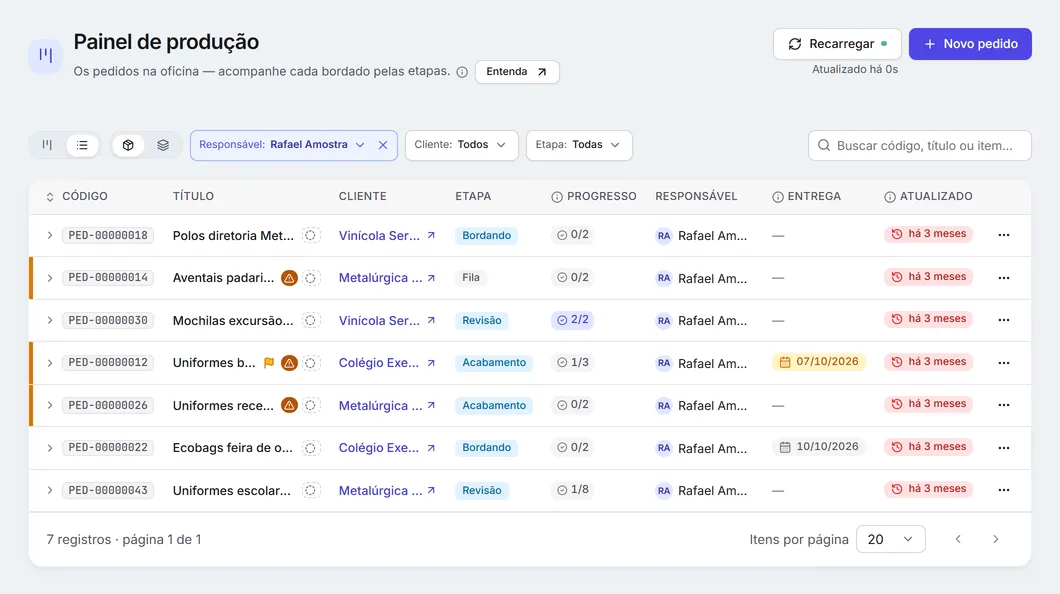Click the 10/10/2026 delivery date badge

coord(819,447)
